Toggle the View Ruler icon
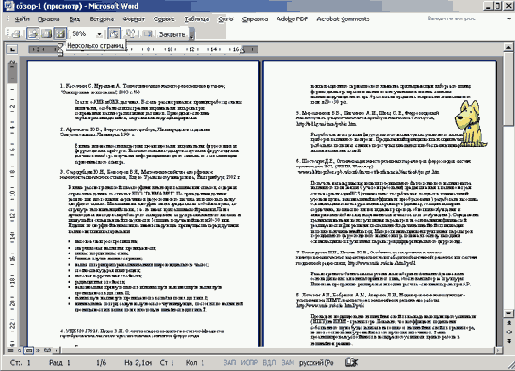Screen dimensions: 515x371 [x=114, y=34]
